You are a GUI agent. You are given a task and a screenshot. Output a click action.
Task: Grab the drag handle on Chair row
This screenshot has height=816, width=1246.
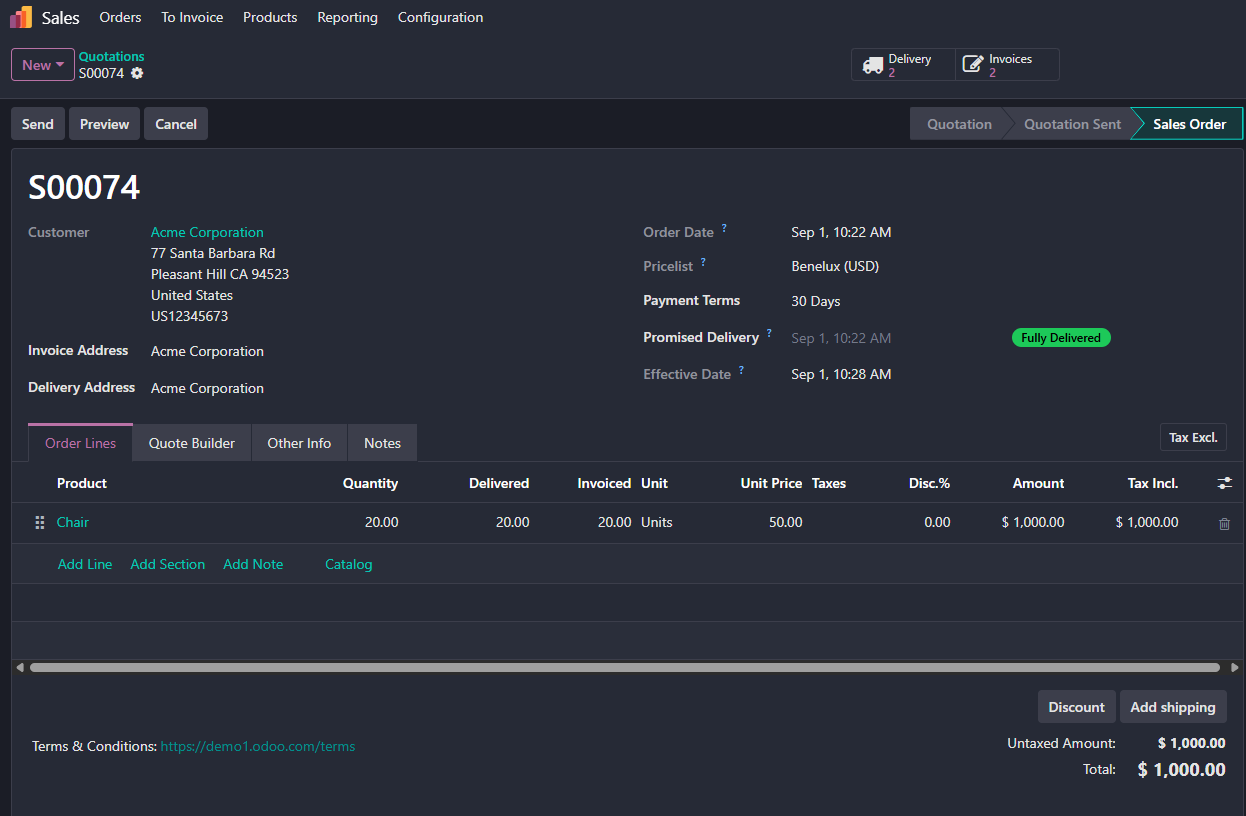40,523
